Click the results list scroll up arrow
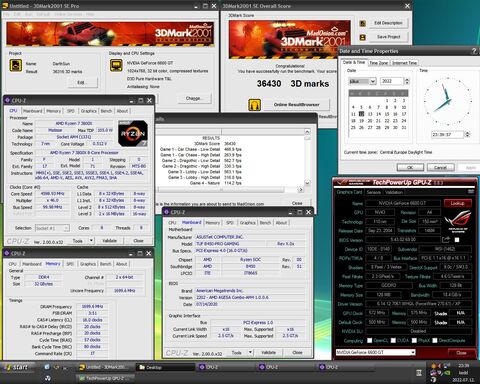 307,132
